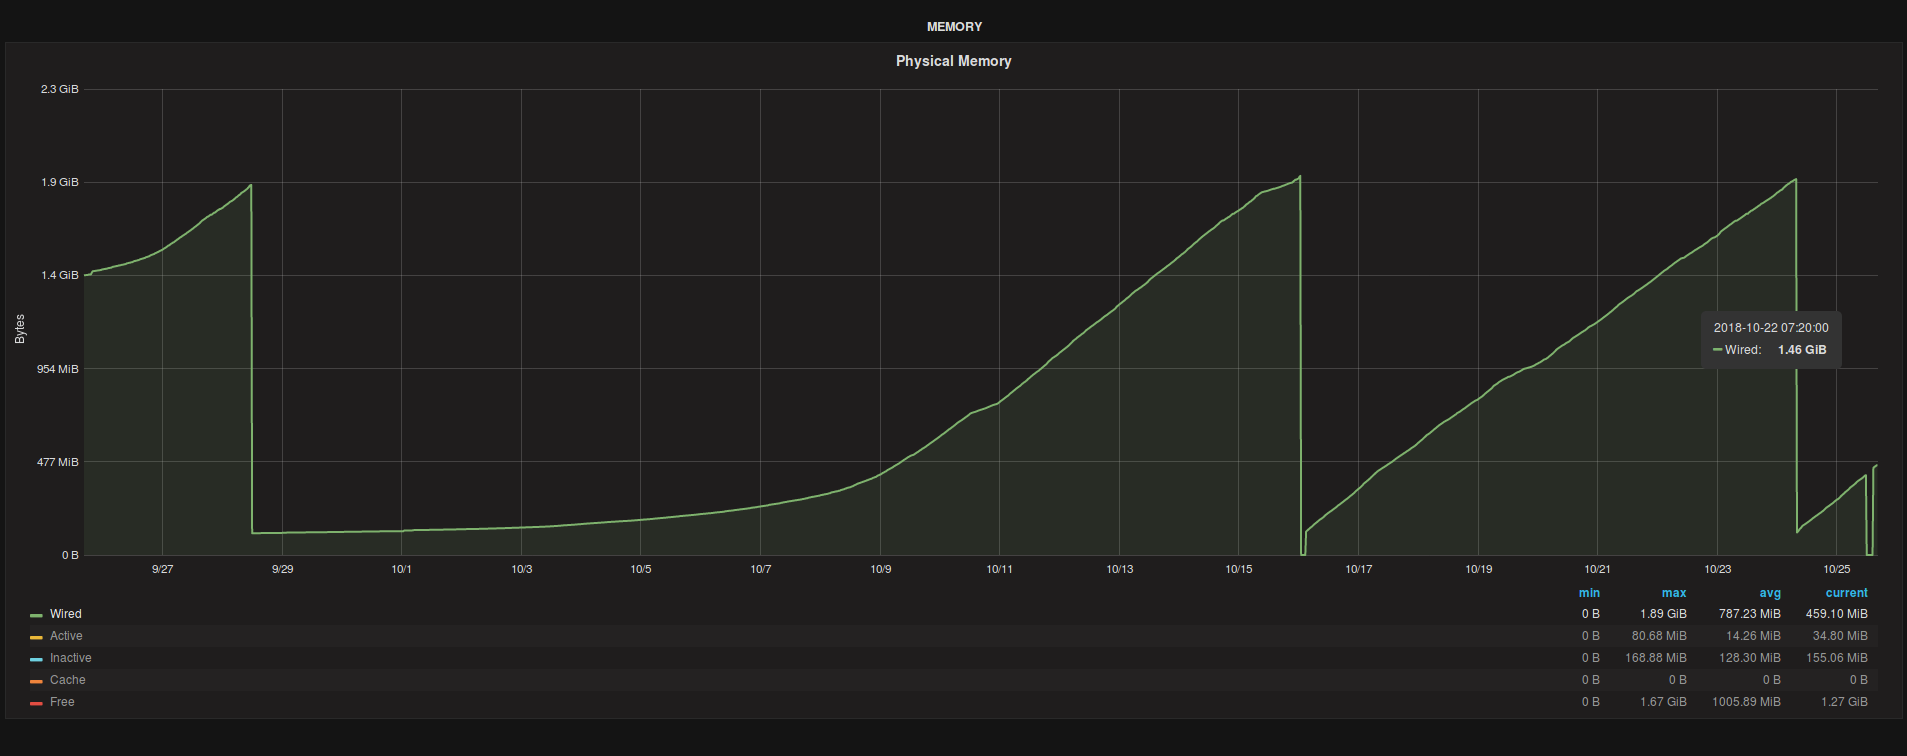The width and height of the screenshot is (1907, 756).
Task: Sort legend by the min column
Action: click(x=1589, y=593)
